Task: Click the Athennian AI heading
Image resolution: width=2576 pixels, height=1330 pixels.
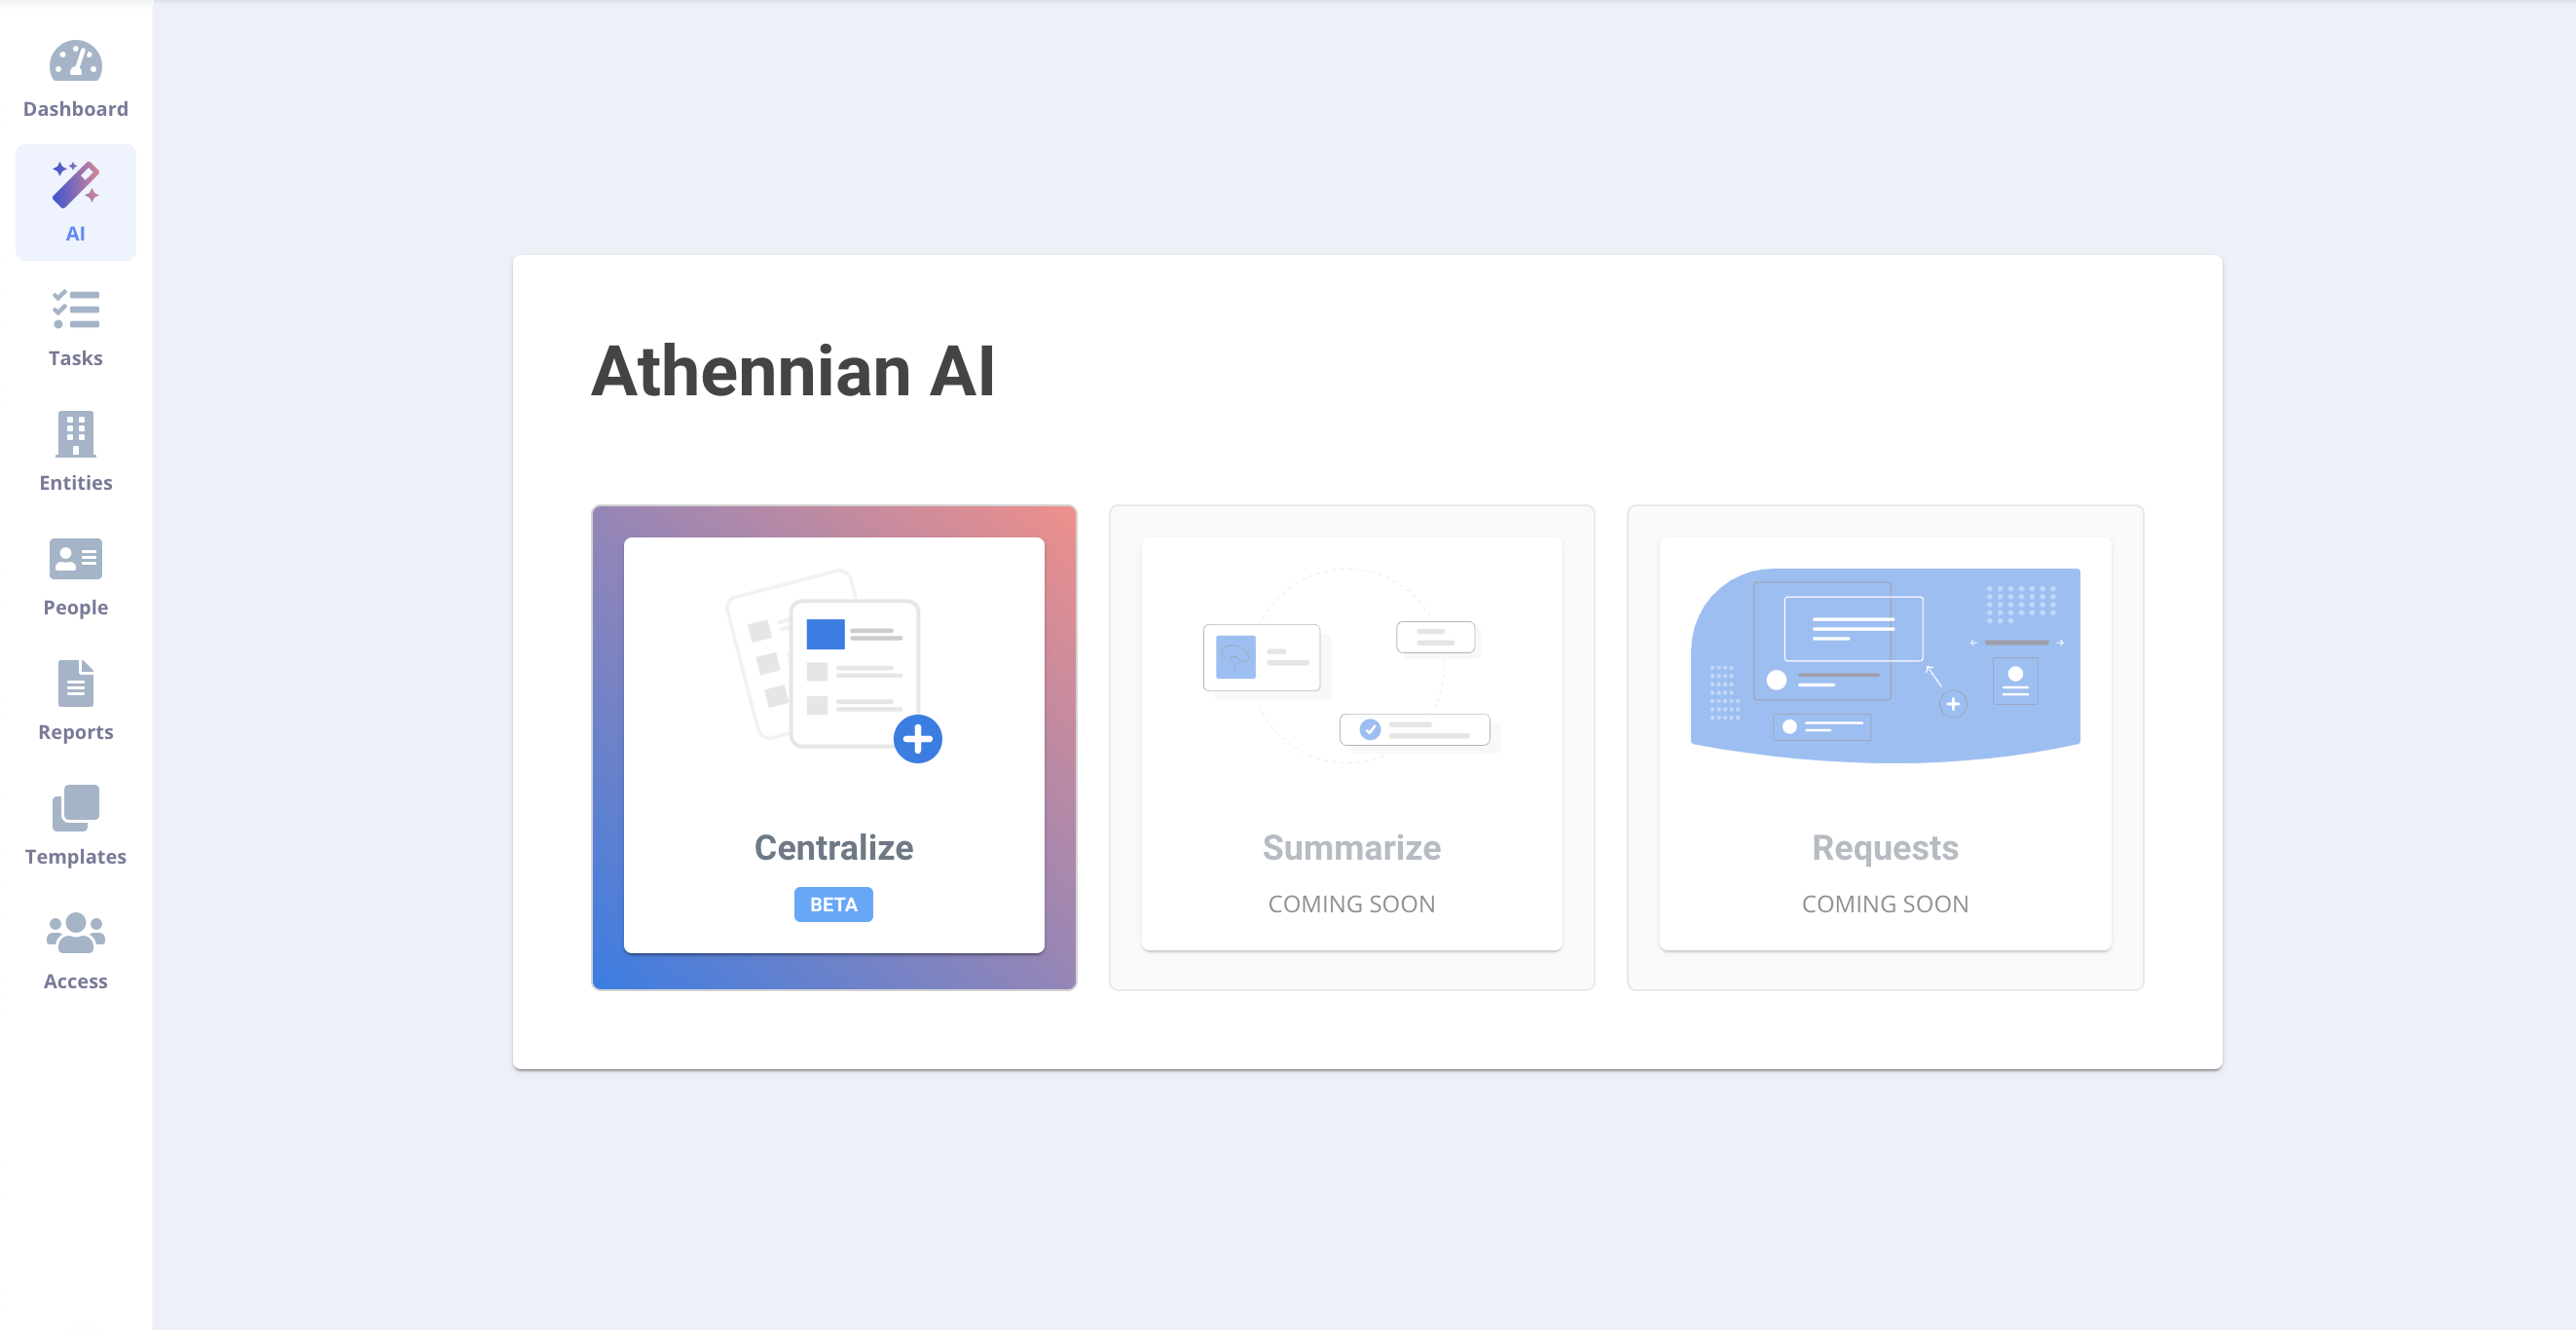Action: point(793,371)
